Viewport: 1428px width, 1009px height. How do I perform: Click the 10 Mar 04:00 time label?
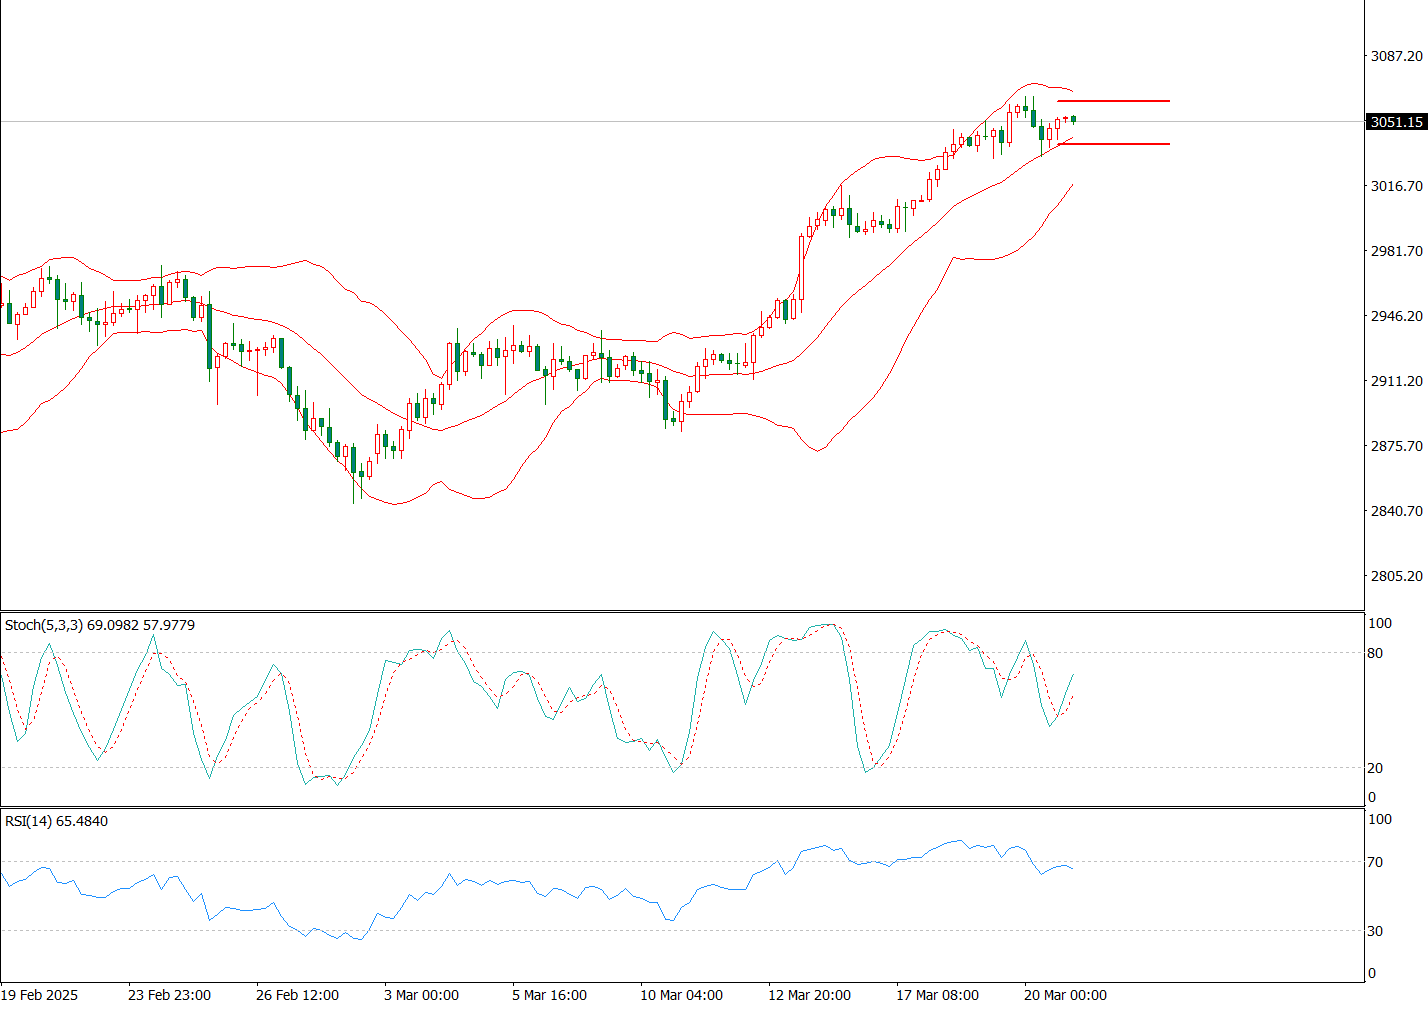(681, 995)
